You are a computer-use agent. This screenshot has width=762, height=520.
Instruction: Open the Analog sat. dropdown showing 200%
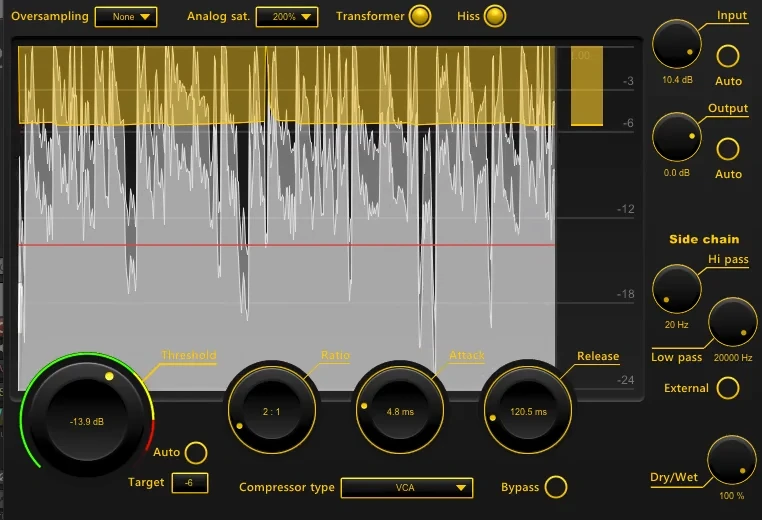tap(287, 17)
